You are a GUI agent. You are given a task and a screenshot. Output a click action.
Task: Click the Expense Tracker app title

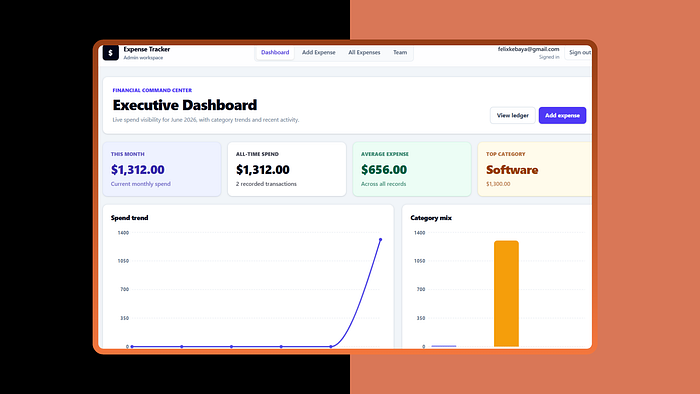pos(146,49)
